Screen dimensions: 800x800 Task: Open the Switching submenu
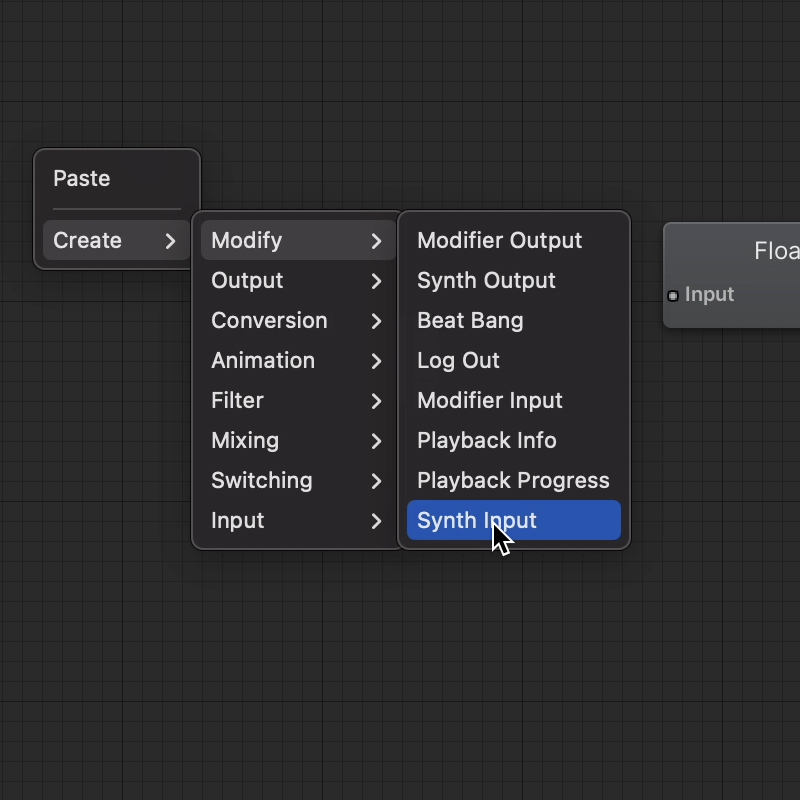click(x=296, y=481)
